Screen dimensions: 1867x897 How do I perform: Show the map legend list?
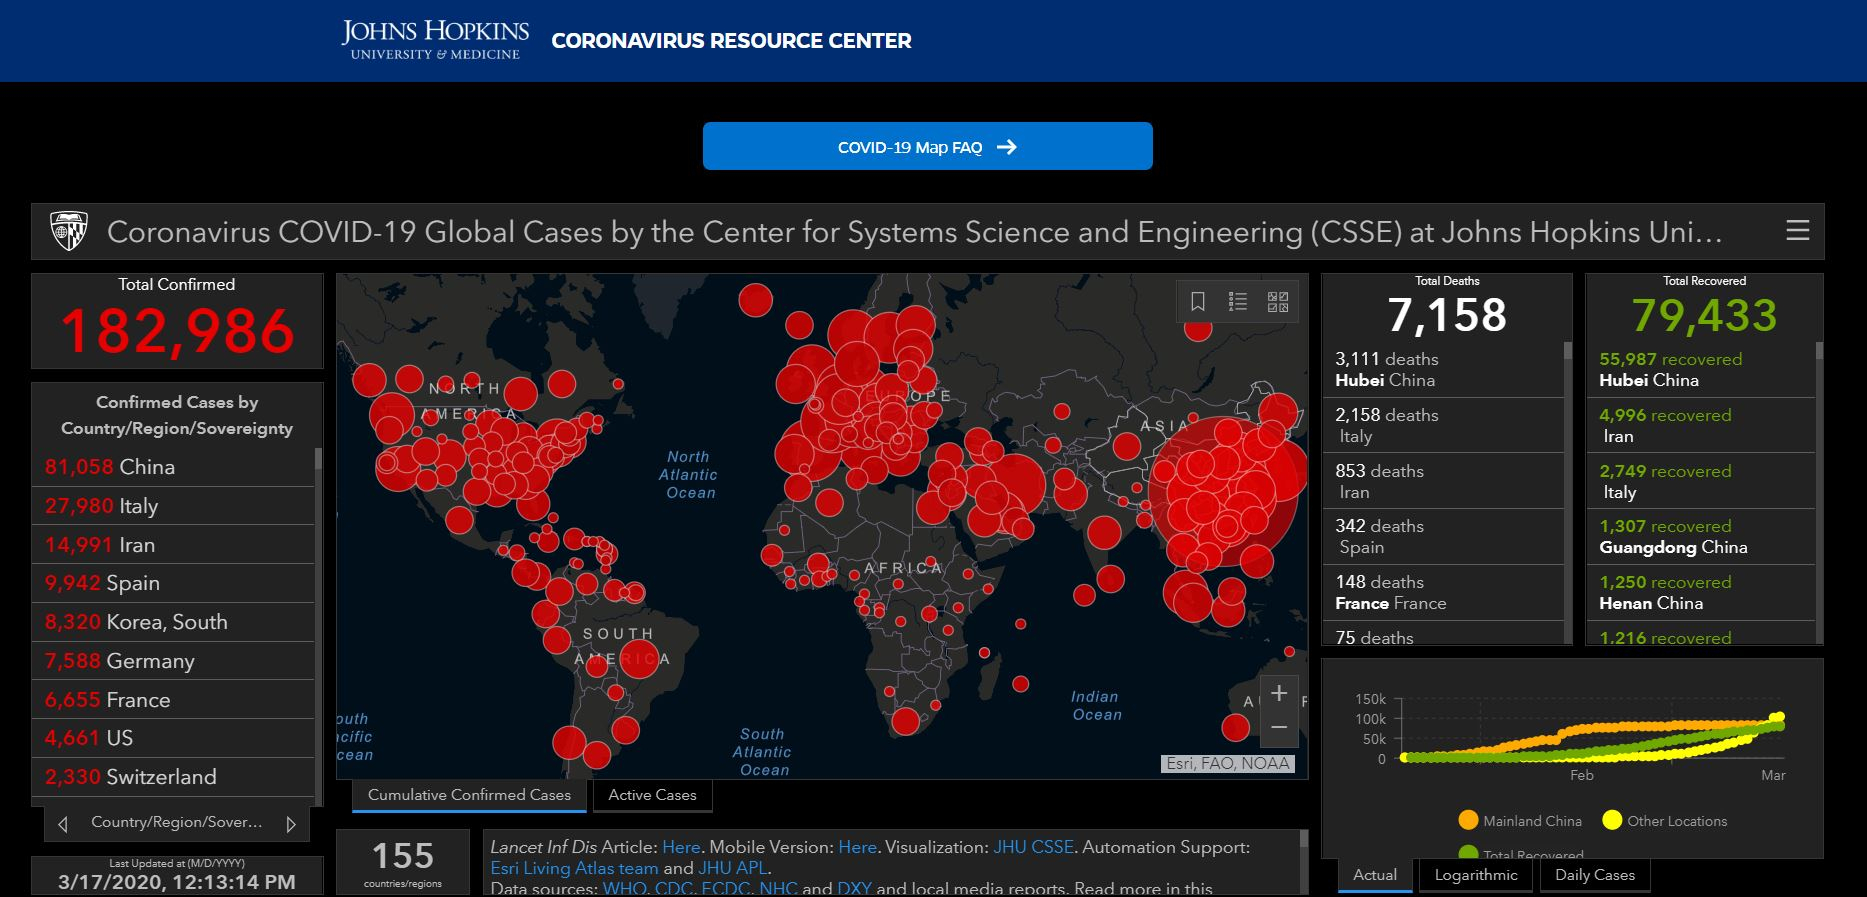[x=1238, y=301]
